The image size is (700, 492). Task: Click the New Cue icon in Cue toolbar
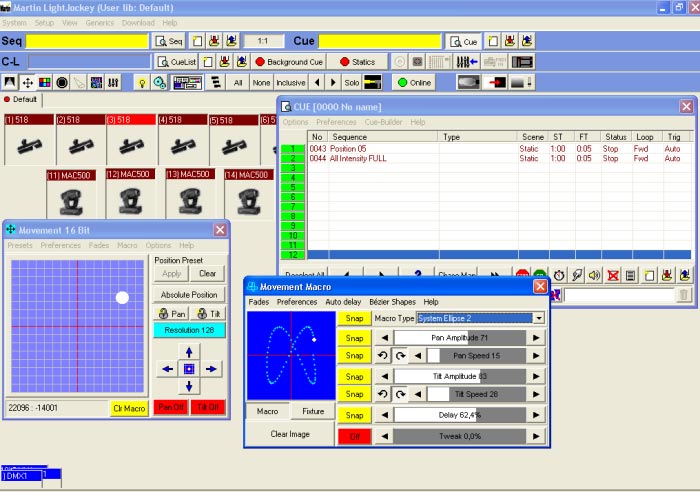coord(493,41)
